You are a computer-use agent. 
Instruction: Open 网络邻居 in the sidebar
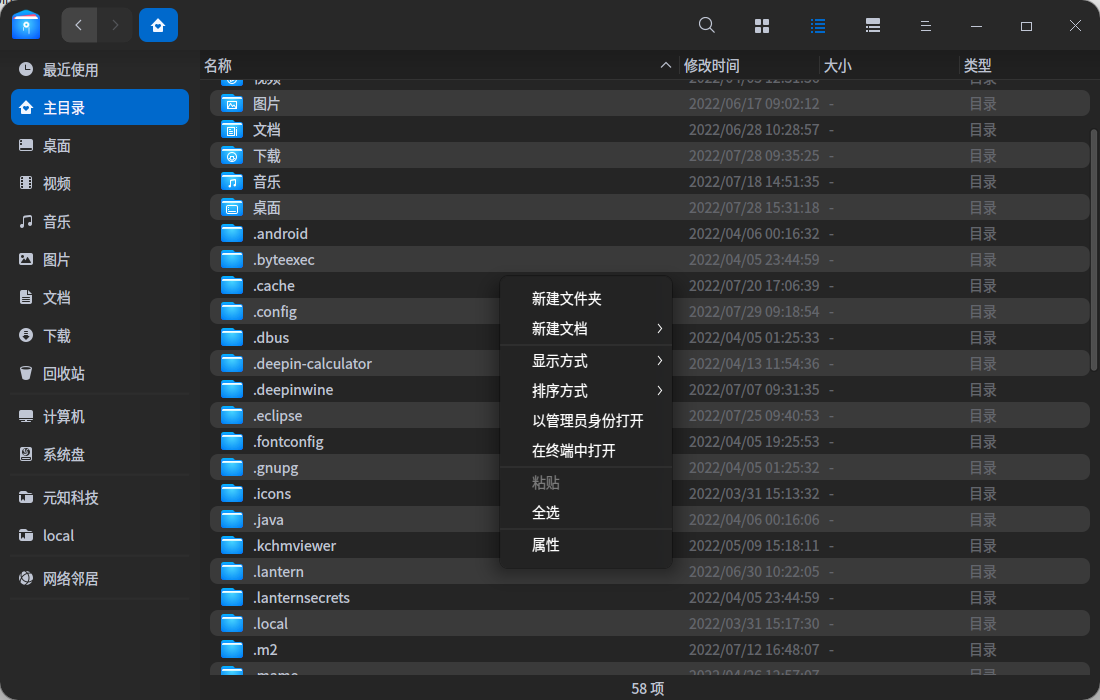[100, 579]
